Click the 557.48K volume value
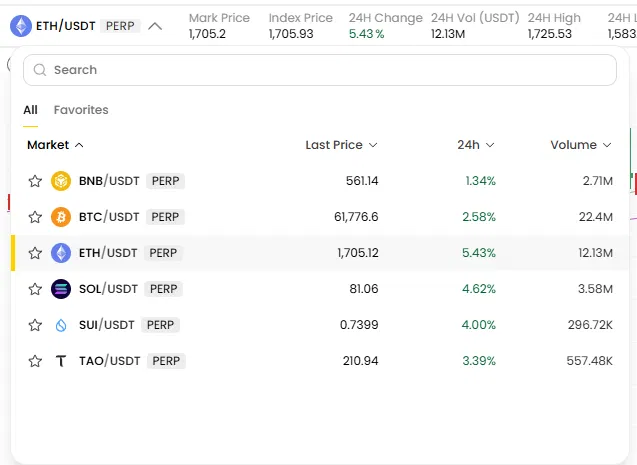 pos(589,361)
